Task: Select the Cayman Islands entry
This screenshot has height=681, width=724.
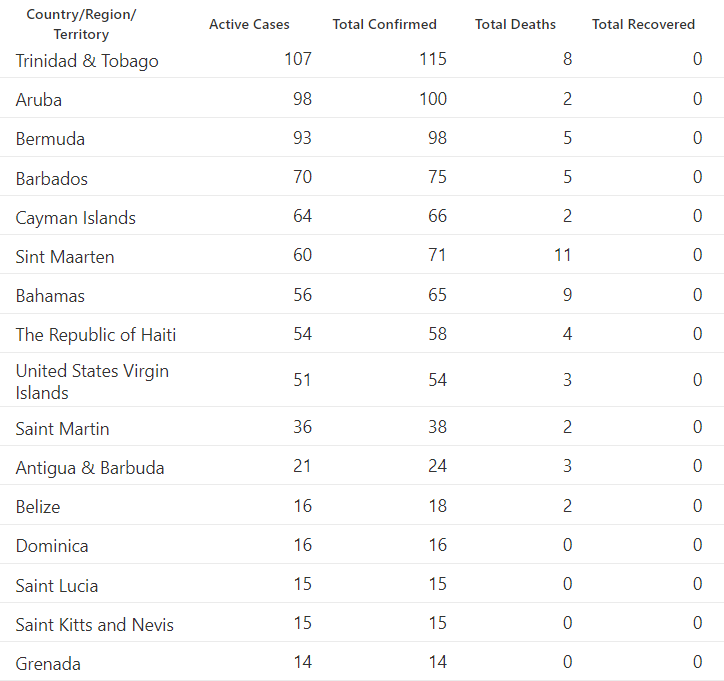Action: pos(76,218)
